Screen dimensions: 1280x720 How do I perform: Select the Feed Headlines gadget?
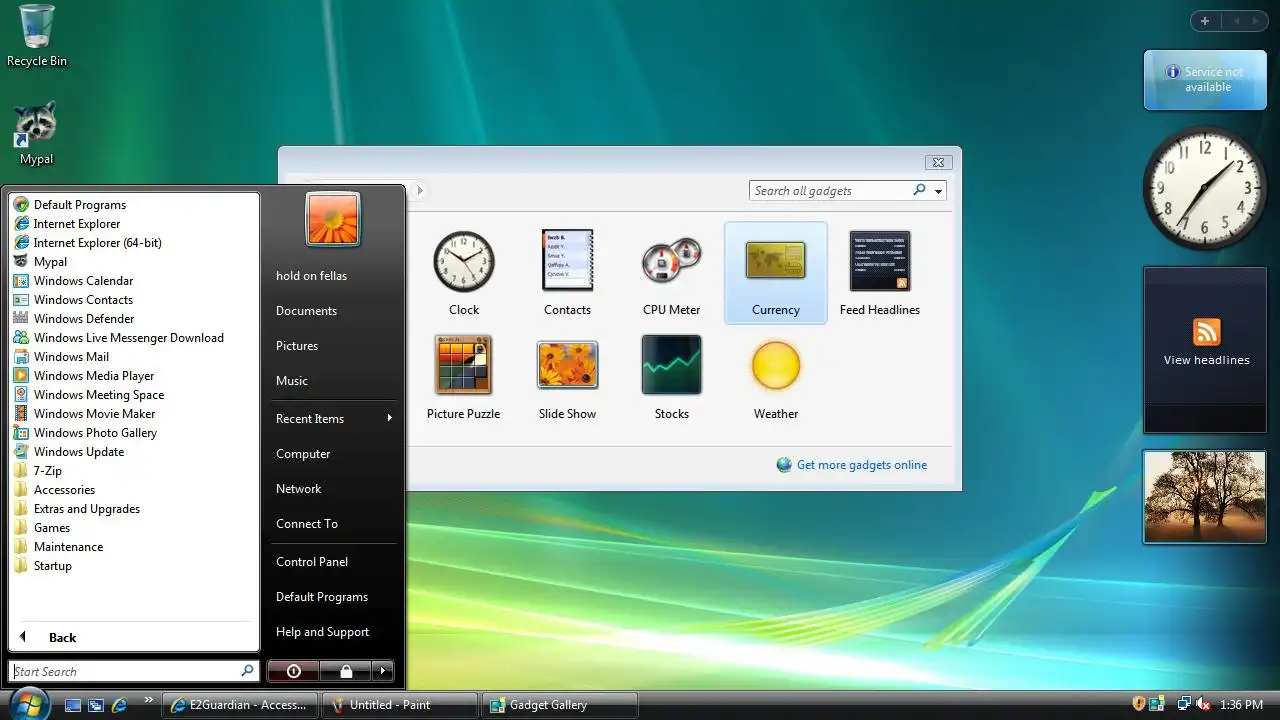click(880, 273)
